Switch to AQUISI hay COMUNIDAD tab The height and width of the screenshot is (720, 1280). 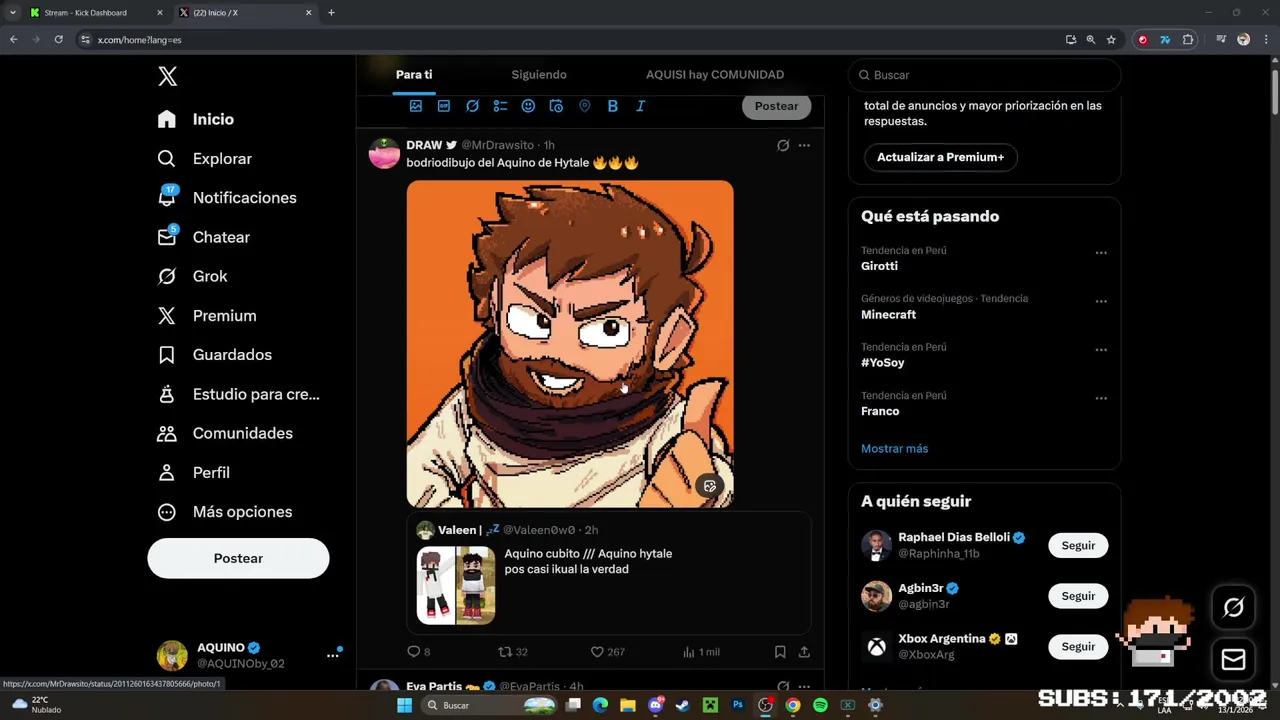point(715,75)
